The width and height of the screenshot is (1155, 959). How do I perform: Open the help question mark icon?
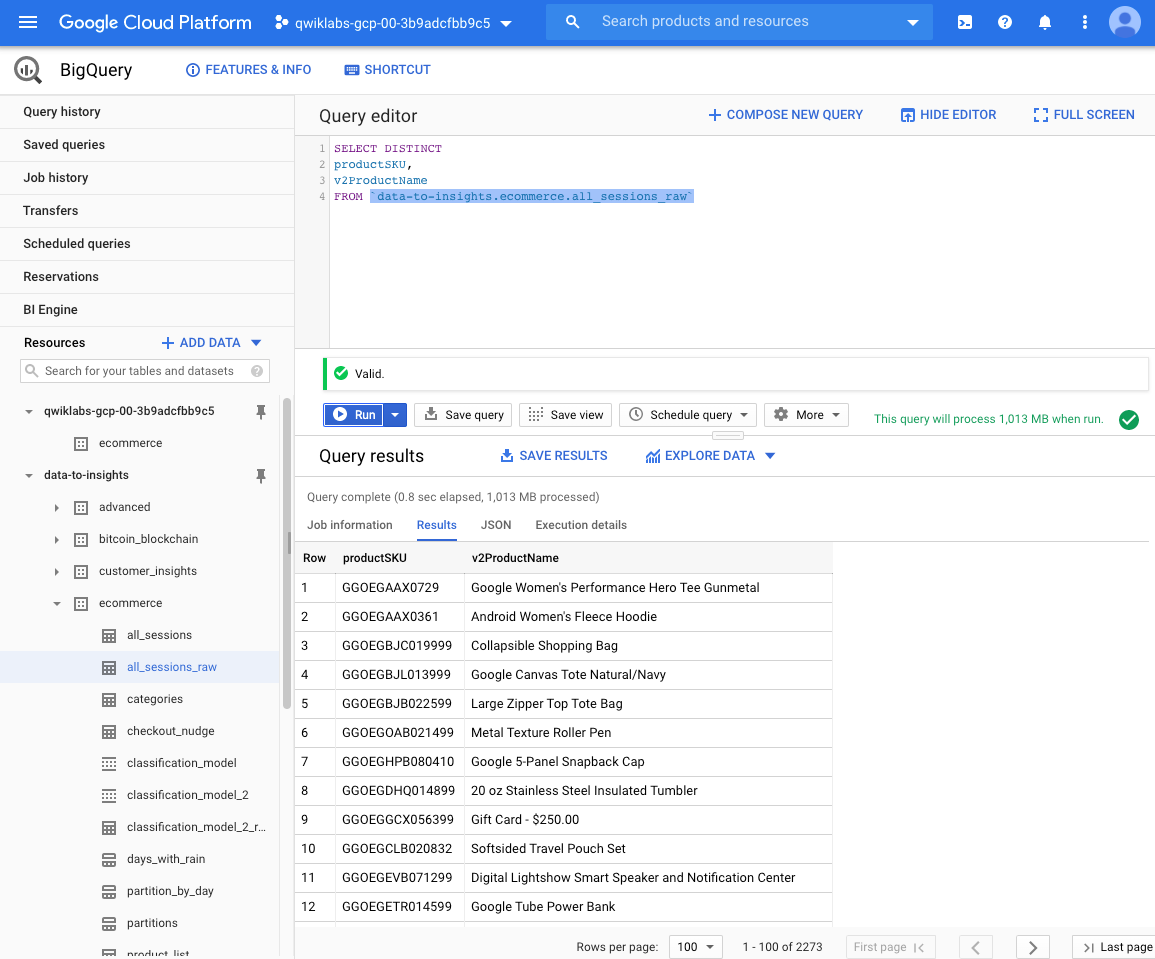point(1005,22)
